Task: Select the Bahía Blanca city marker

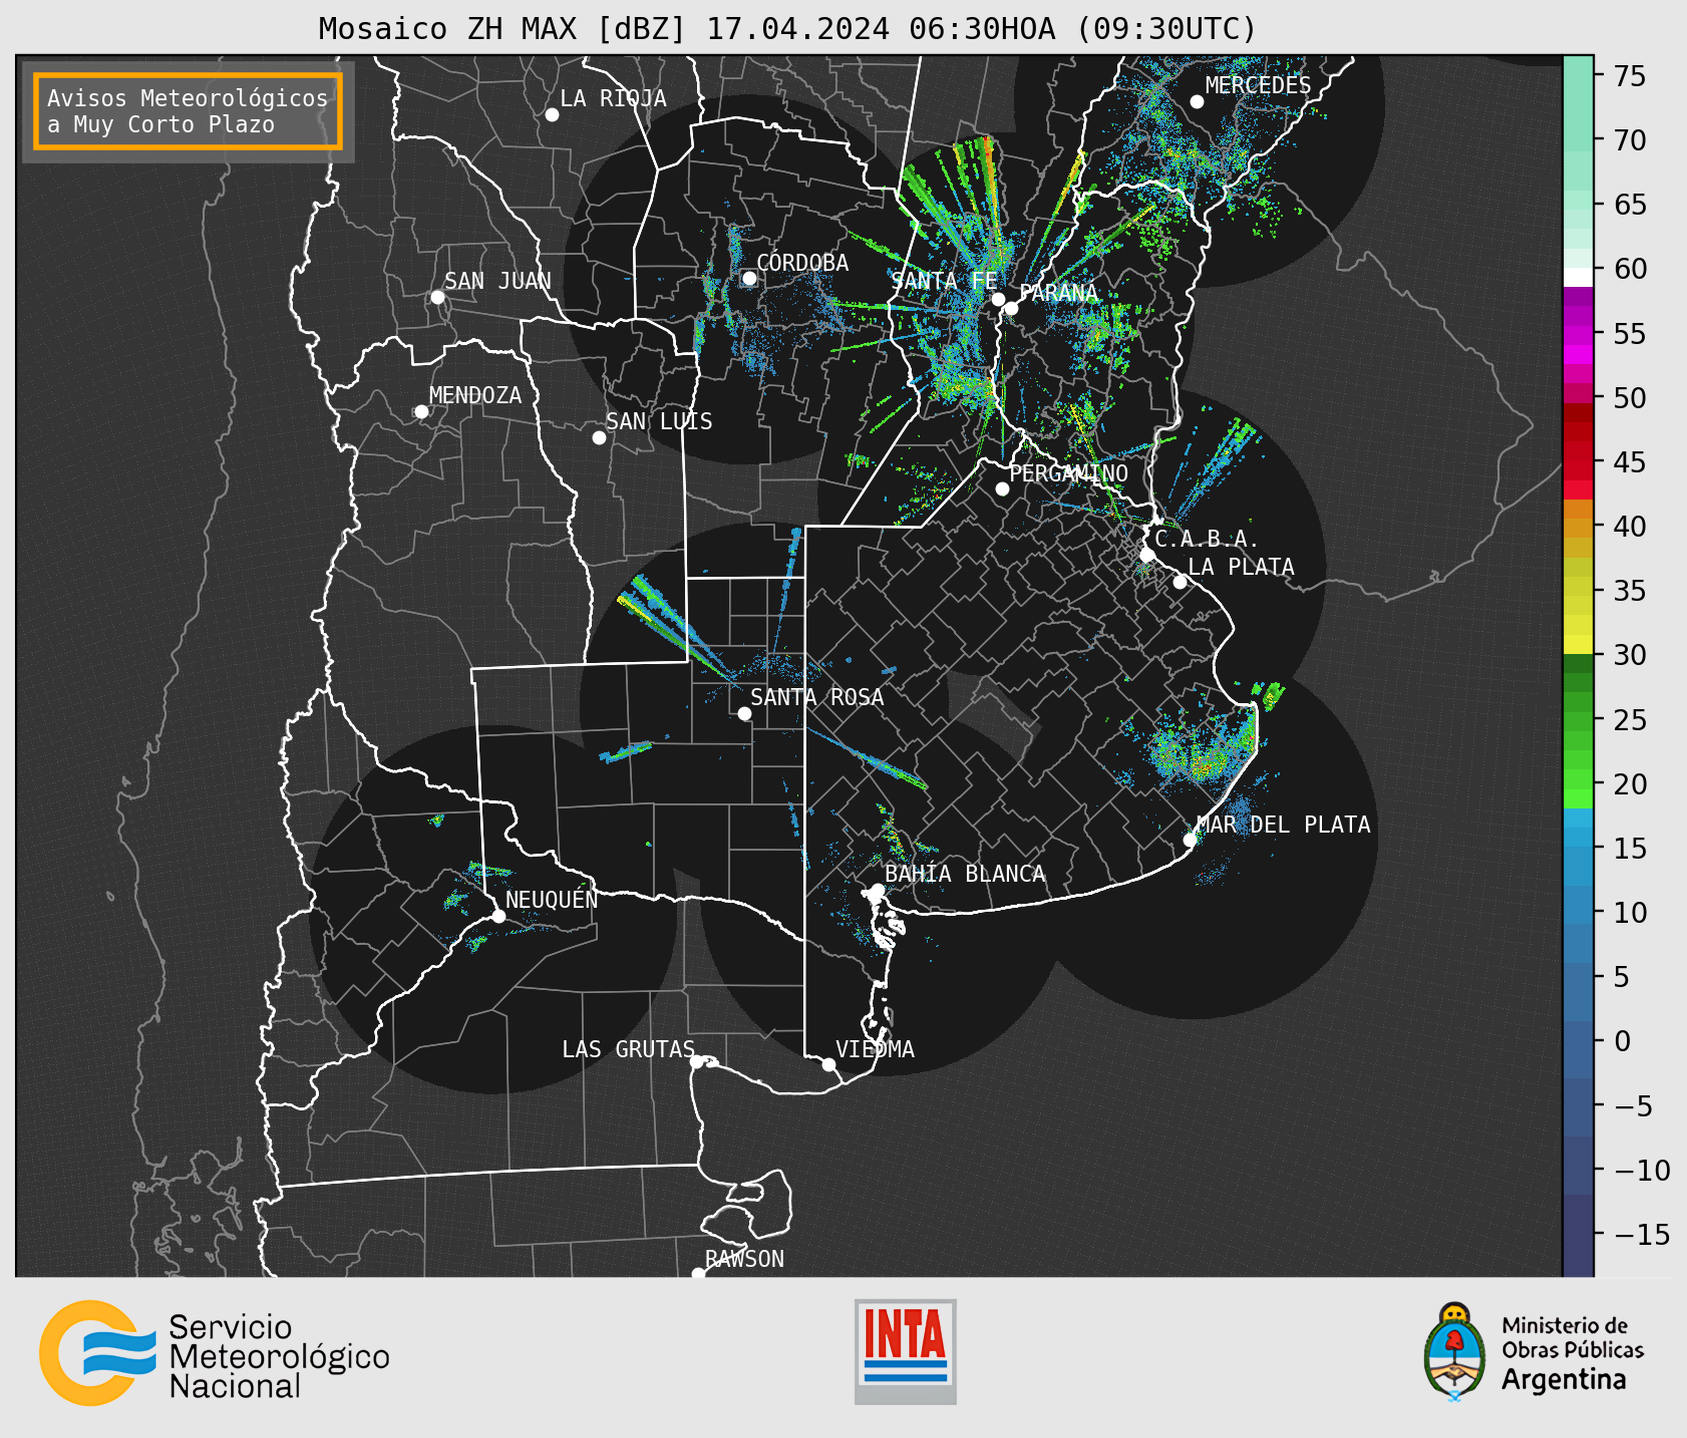Action: coord(877,890)
